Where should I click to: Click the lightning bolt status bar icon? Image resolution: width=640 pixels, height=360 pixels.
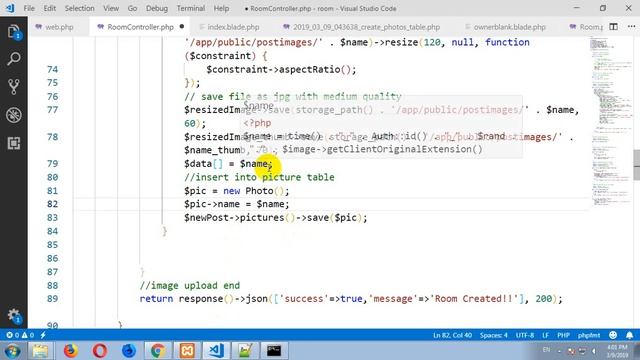tap(43, 335)
